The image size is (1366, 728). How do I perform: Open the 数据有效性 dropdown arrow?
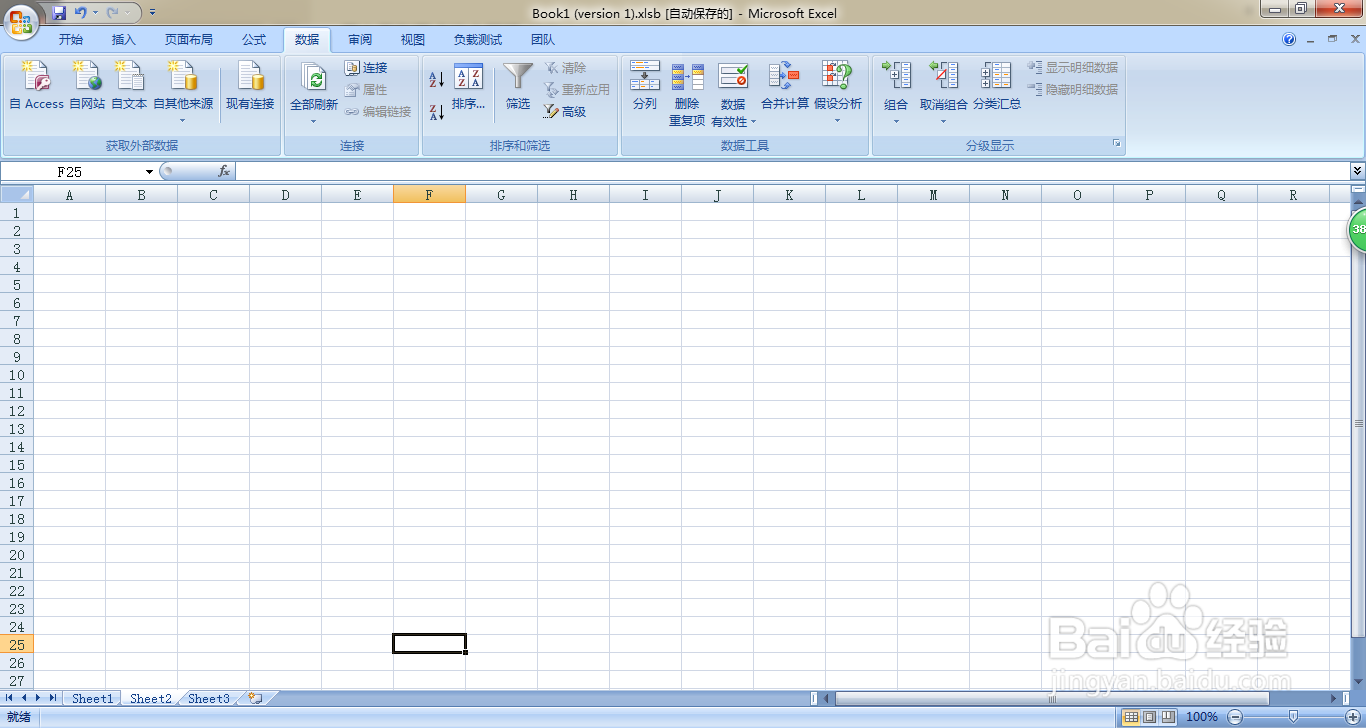(x=753, y=122)
